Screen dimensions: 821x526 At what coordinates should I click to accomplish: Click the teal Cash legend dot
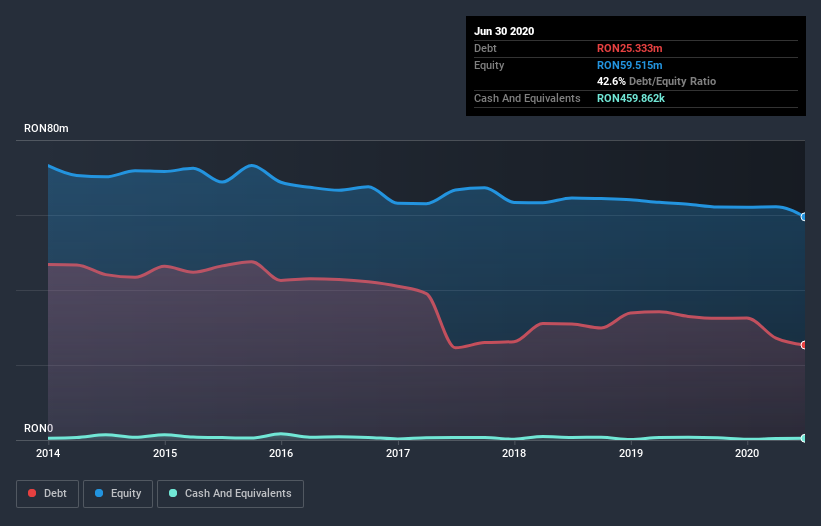(x=173, y=493)
